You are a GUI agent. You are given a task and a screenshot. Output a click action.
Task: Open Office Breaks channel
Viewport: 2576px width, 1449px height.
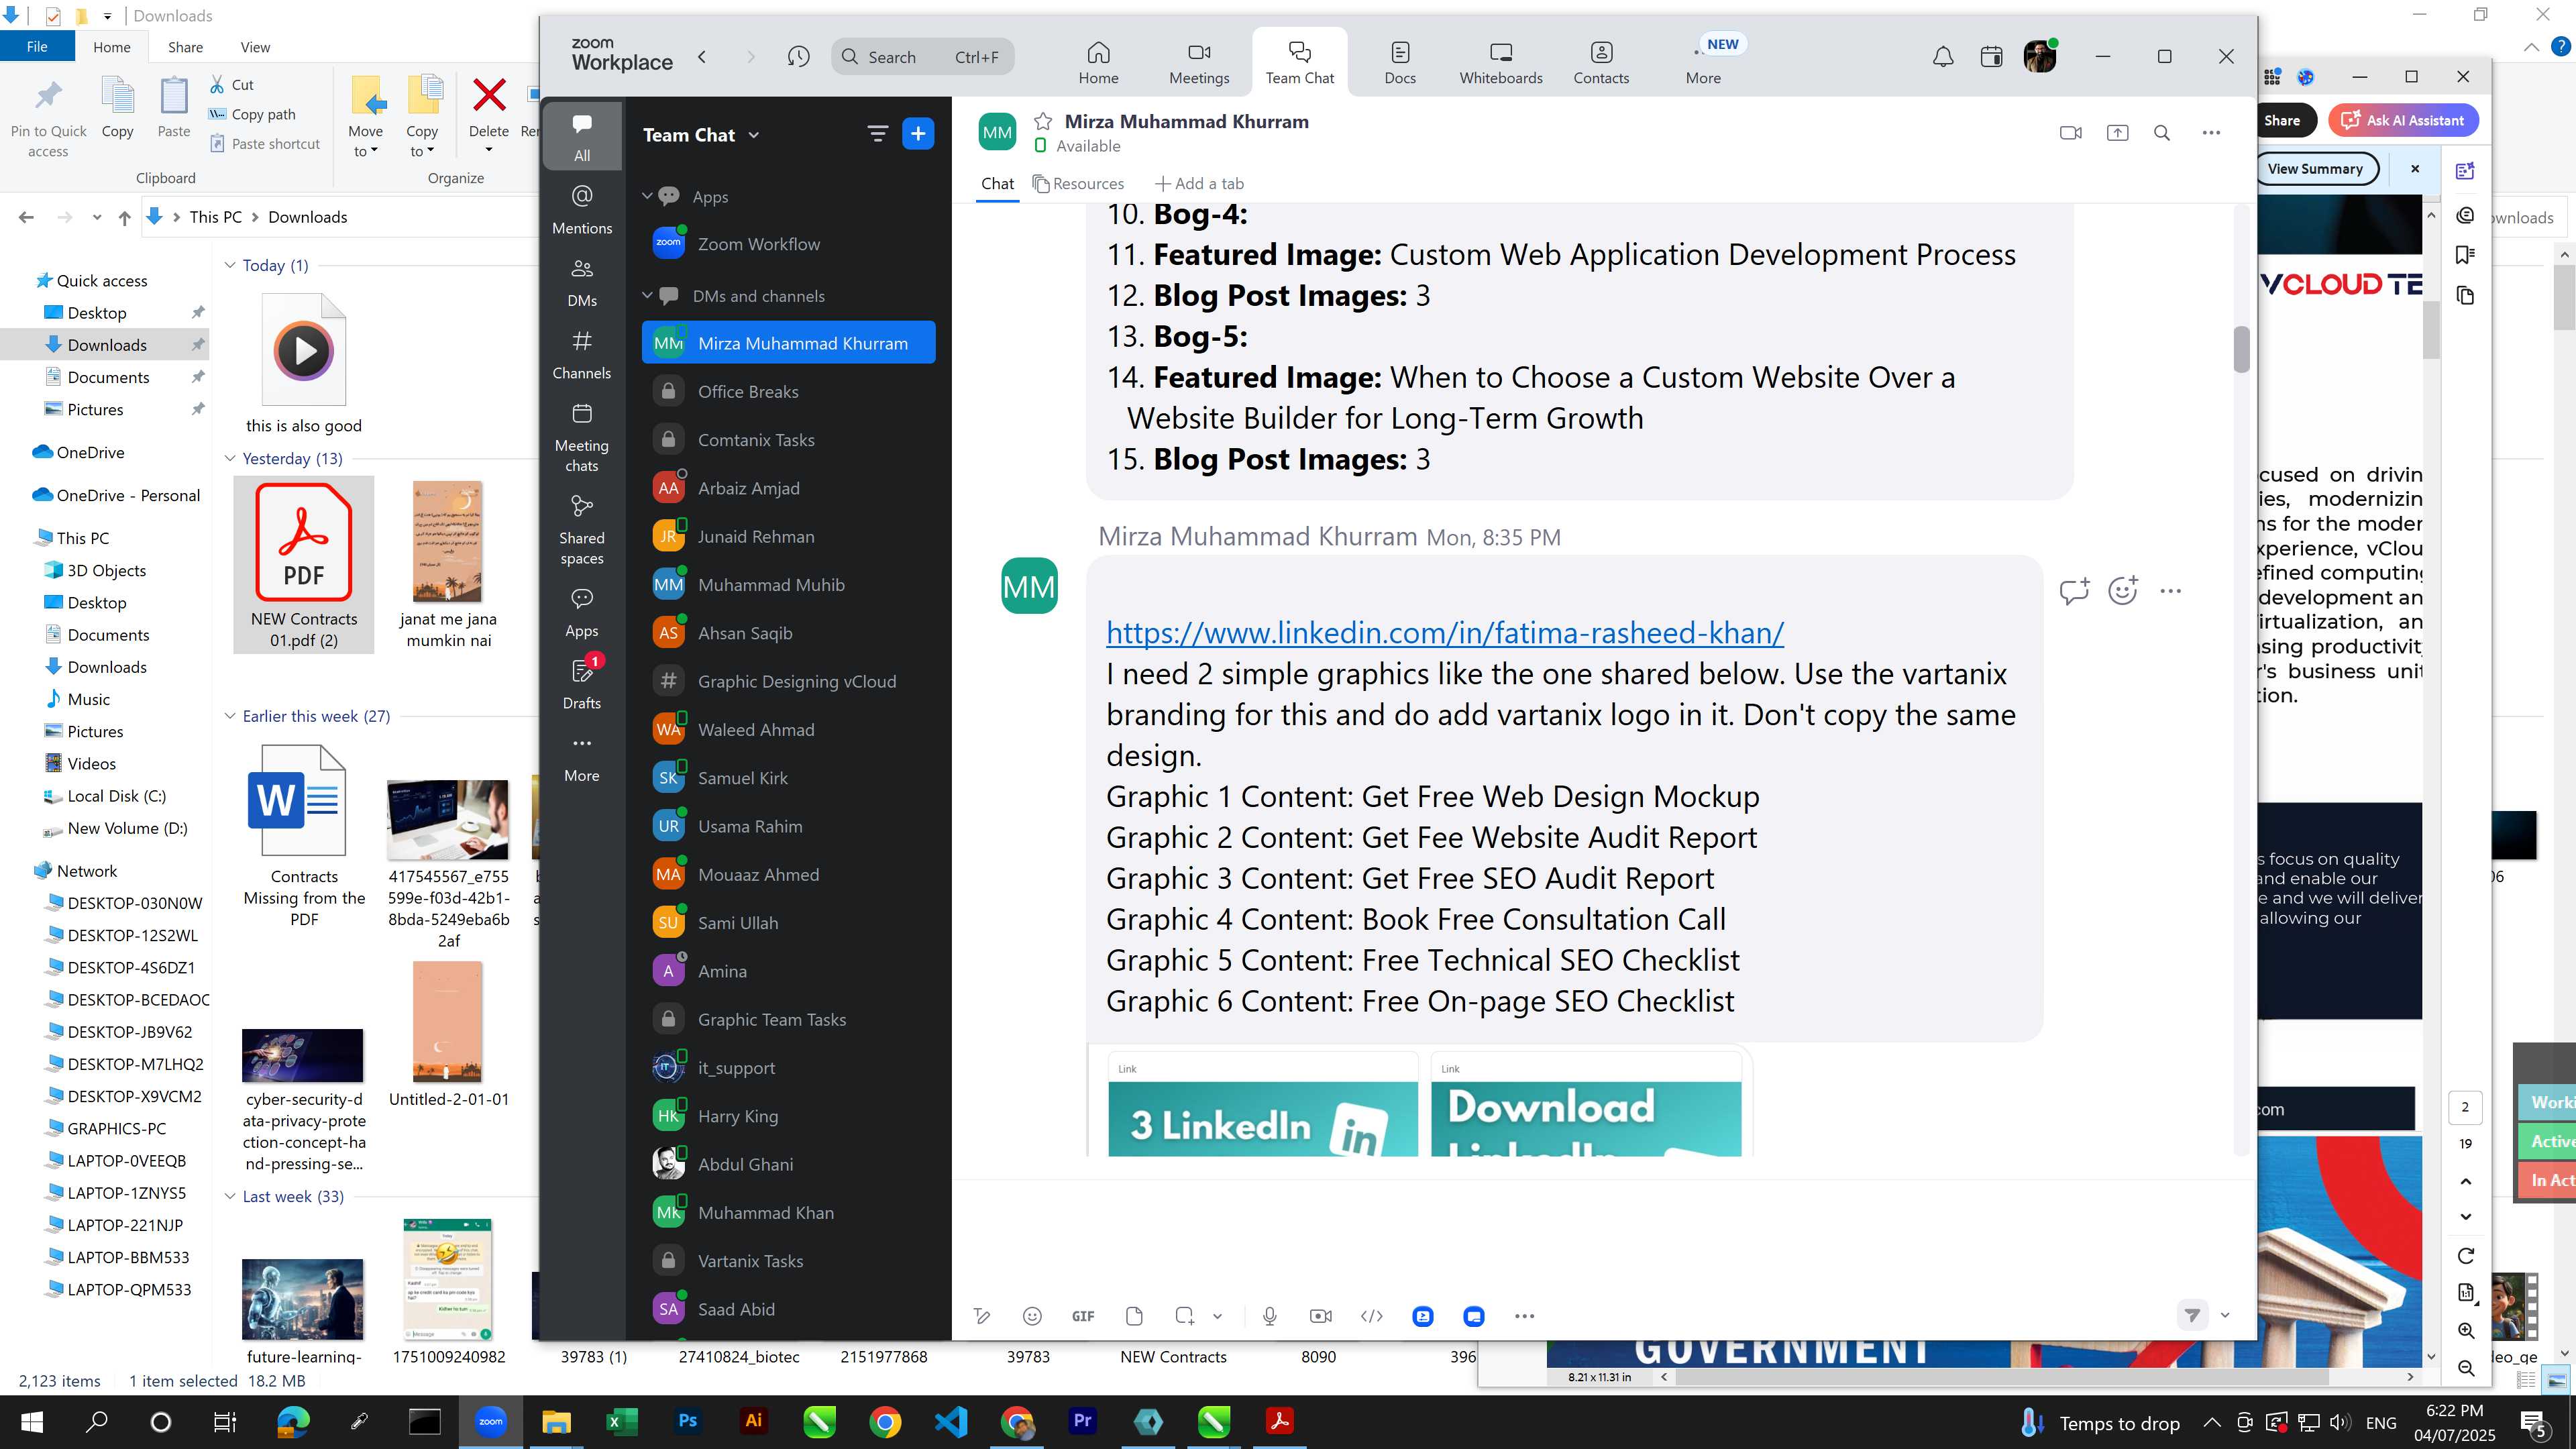click(788, 392)
